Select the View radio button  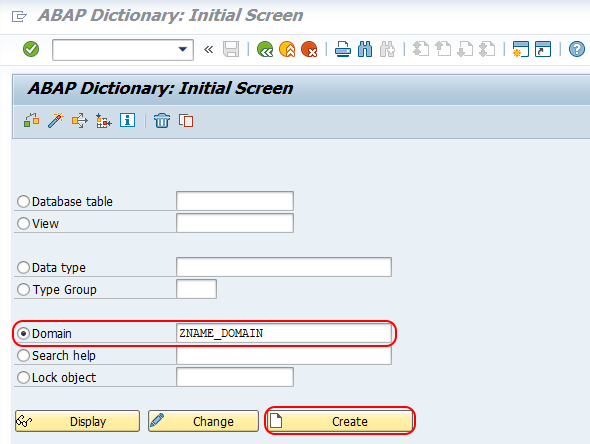point(23,224)
